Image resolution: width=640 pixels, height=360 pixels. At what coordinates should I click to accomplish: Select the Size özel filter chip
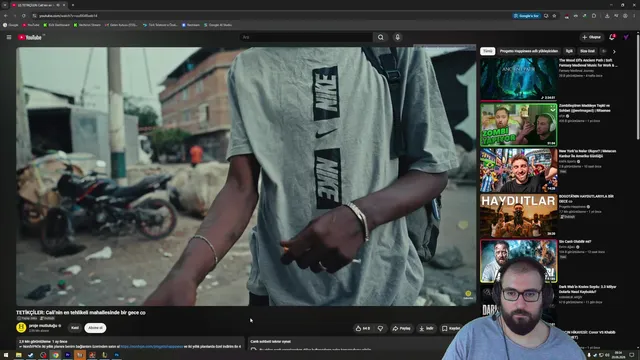coord(587,51)
